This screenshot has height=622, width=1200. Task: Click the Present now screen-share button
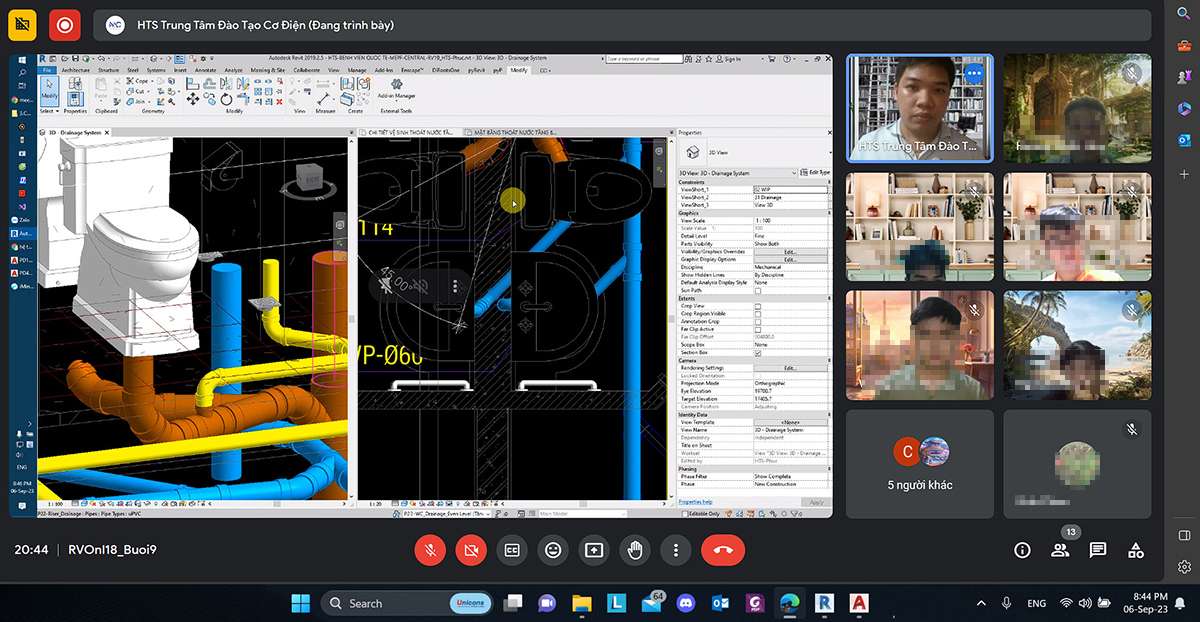(594, 550)
